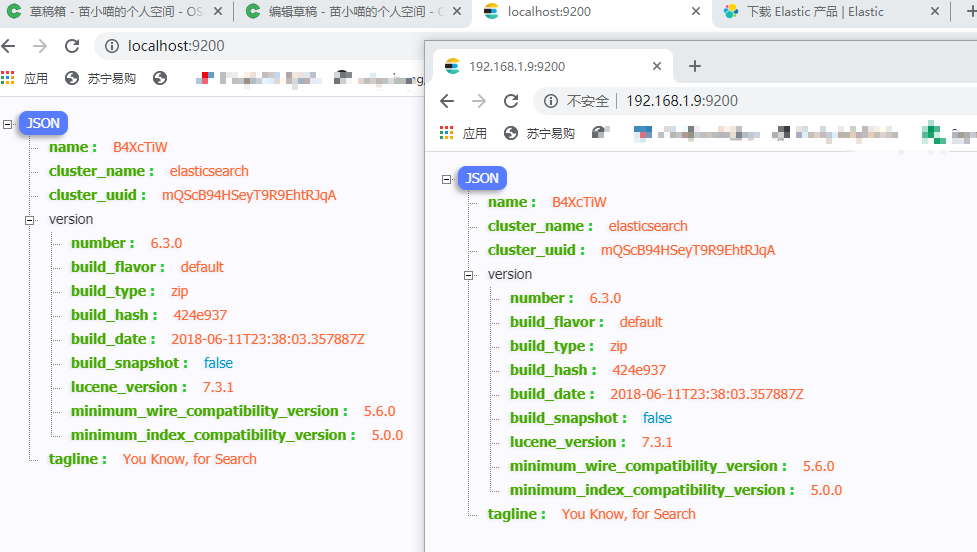This screenshot has width=977, height=552.
Task: Select the cluster_uuid value in the left window
Action: [x=249, y=195]
